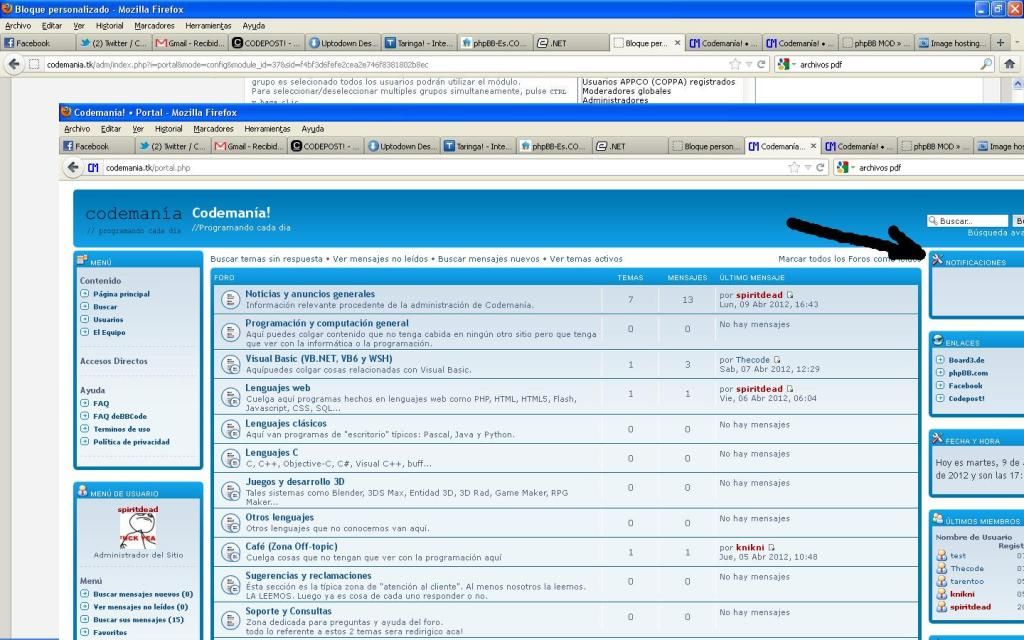Image resolution: width=1024 pixels, height=640 pixels.
Task: Click the search magnifier in the rear window's search box
Action: coord(986,64)
